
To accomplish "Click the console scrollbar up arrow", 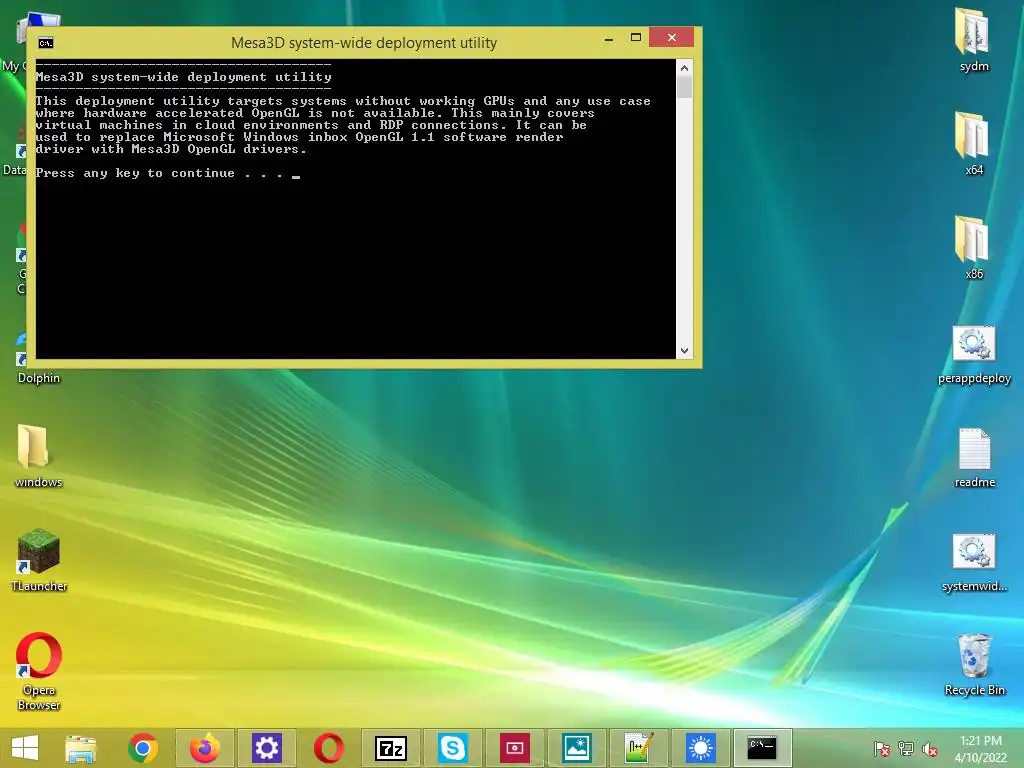I will (684, 67).
